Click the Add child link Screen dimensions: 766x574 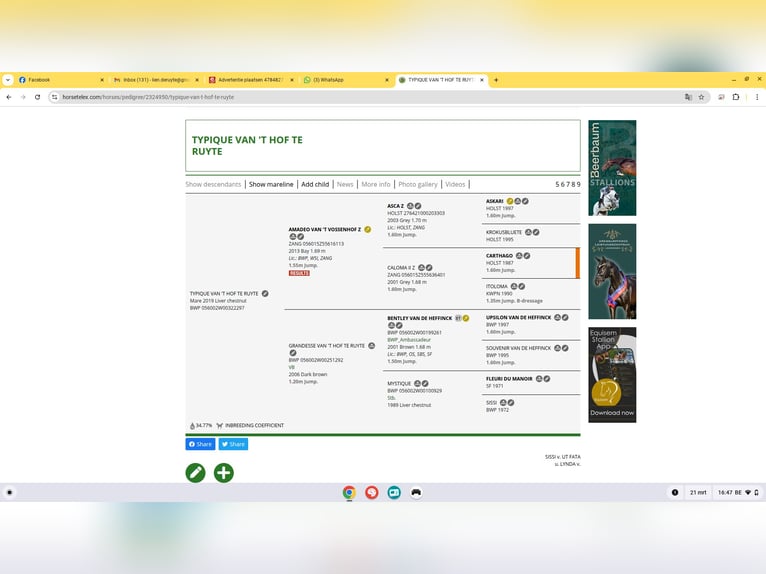click(x=315, y=184)
